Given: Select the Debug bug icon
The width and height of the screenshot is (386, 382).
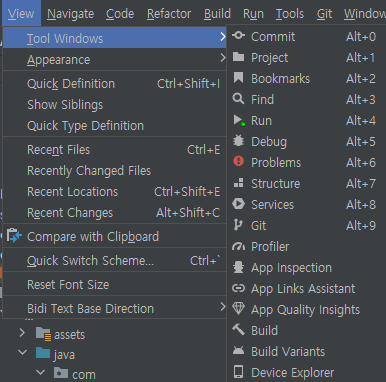Looking at the screenshot, I should 238,141.
